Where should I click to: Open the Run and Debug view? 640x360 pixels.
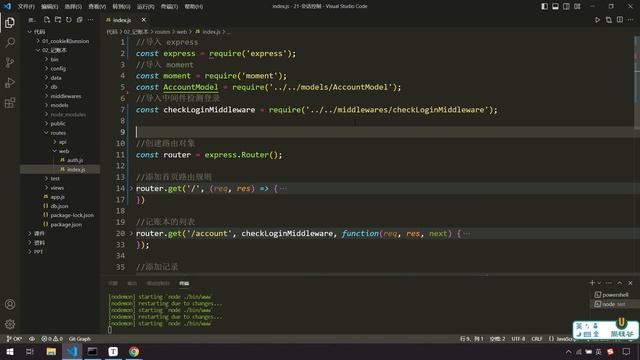pos(10,82)
